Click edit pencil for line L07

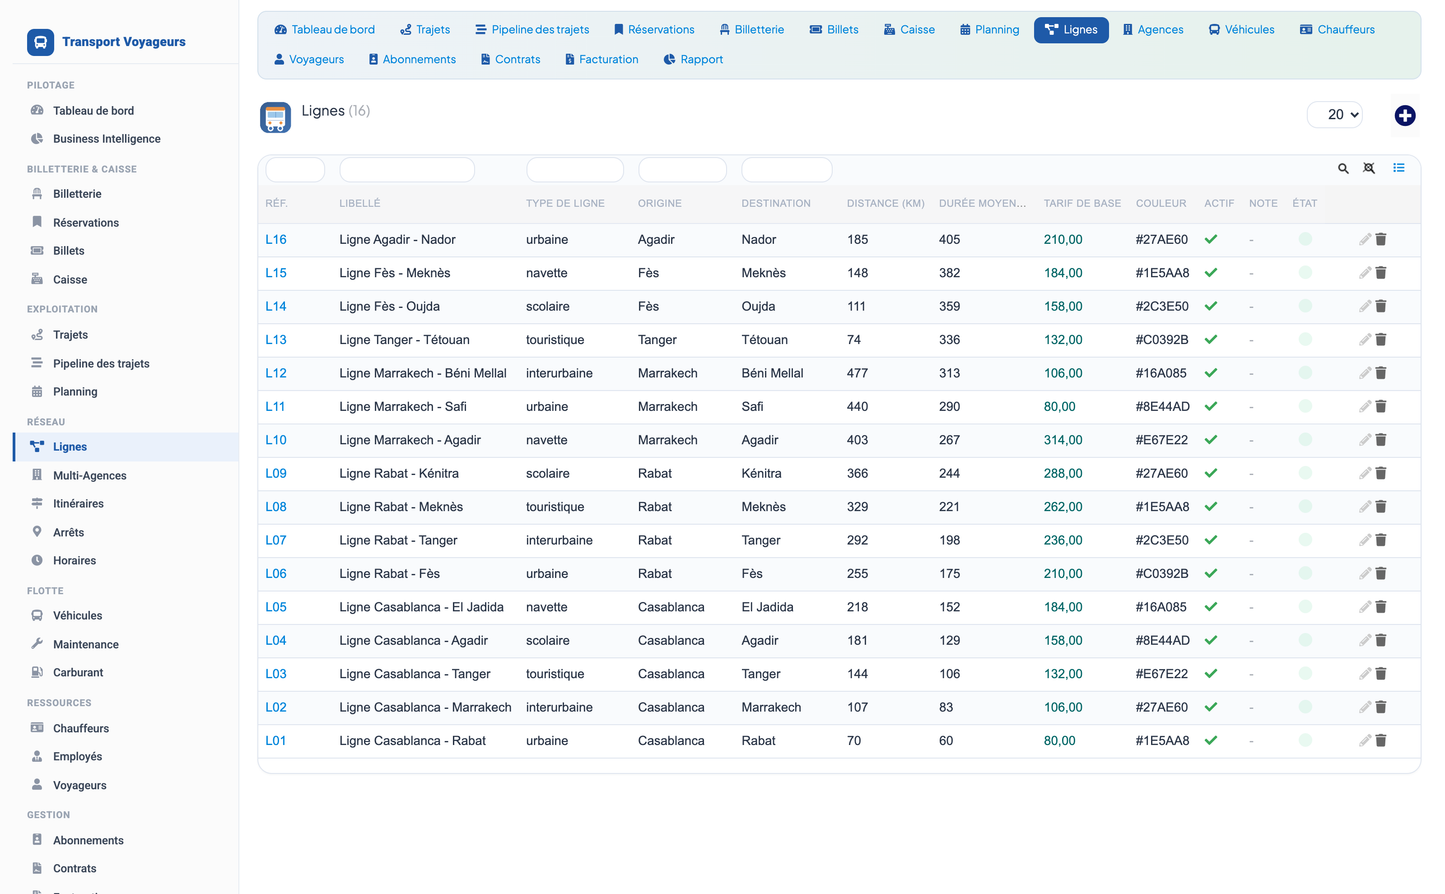[x=1365, y=540]
